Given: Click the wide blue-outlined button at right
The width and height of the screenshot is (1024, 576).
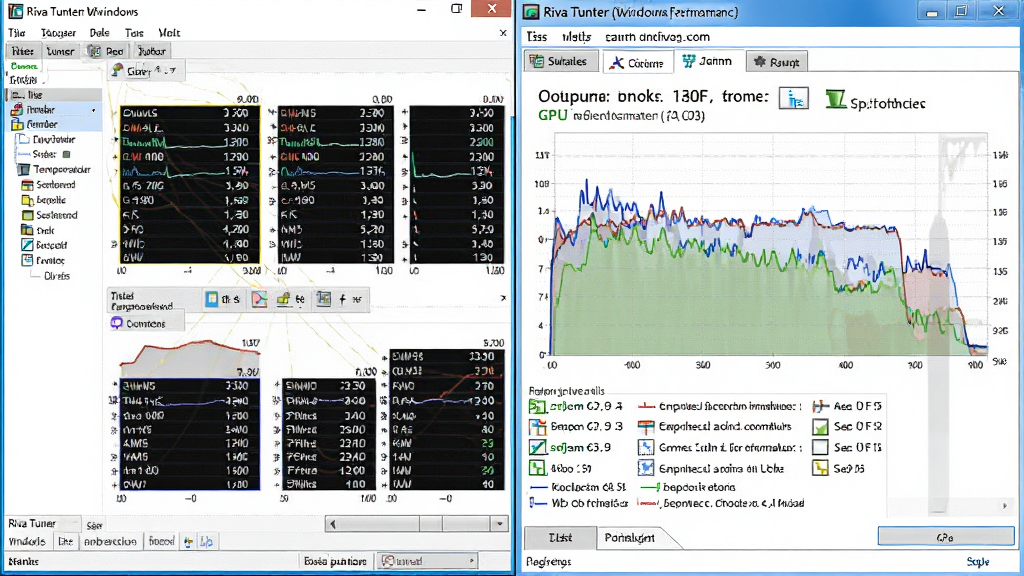Looking at the screenshot, I should coord(946,537).
